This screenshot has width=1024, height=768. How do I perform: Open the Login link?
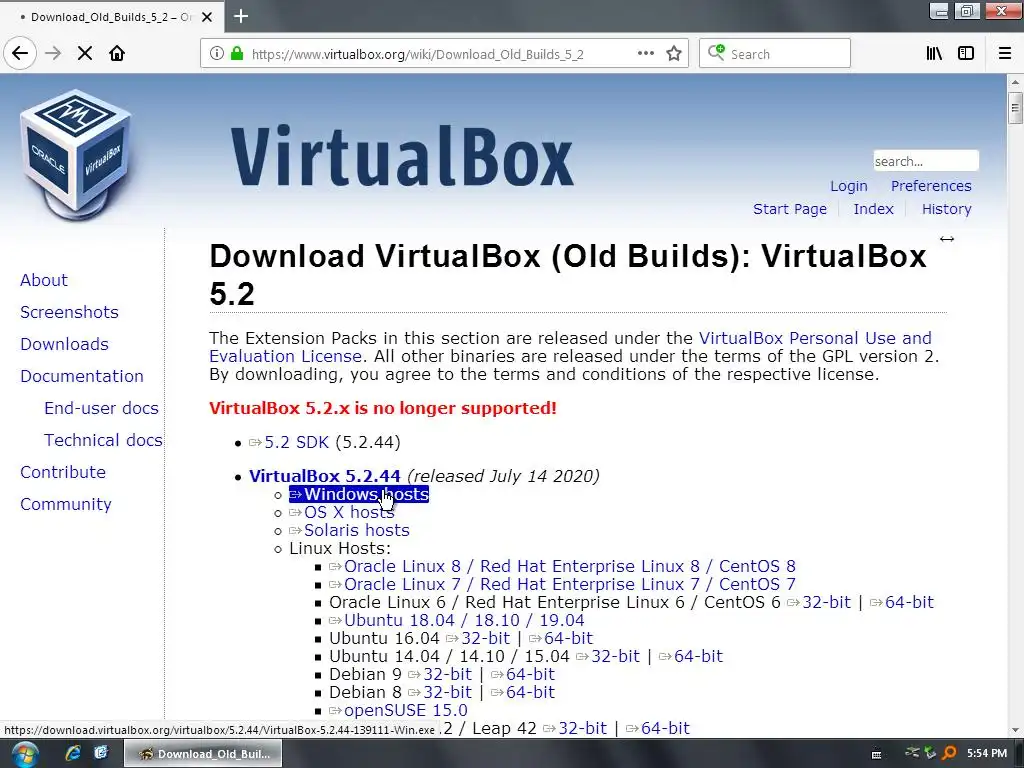(849, 186)
